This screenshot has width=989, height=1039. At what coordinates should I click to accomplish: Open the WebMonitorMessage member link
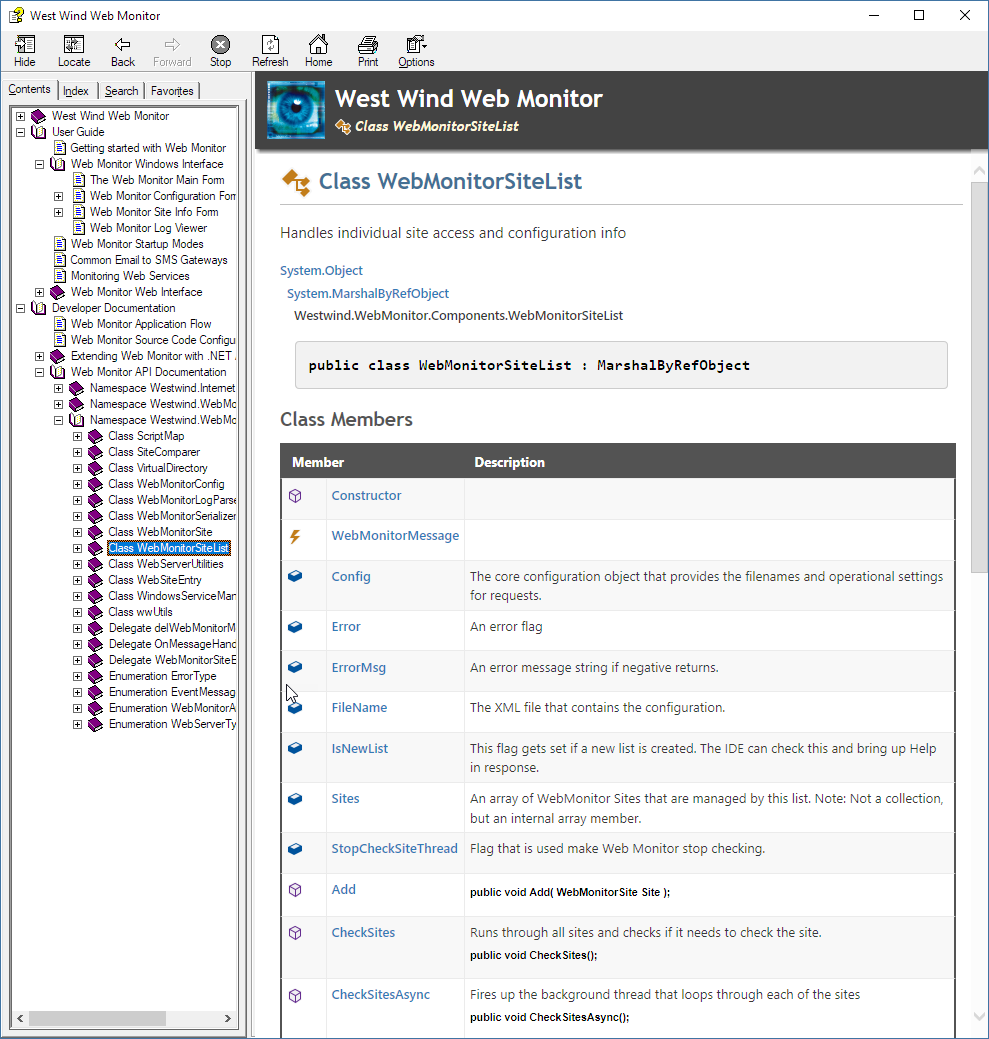click(x=395, y=535)
